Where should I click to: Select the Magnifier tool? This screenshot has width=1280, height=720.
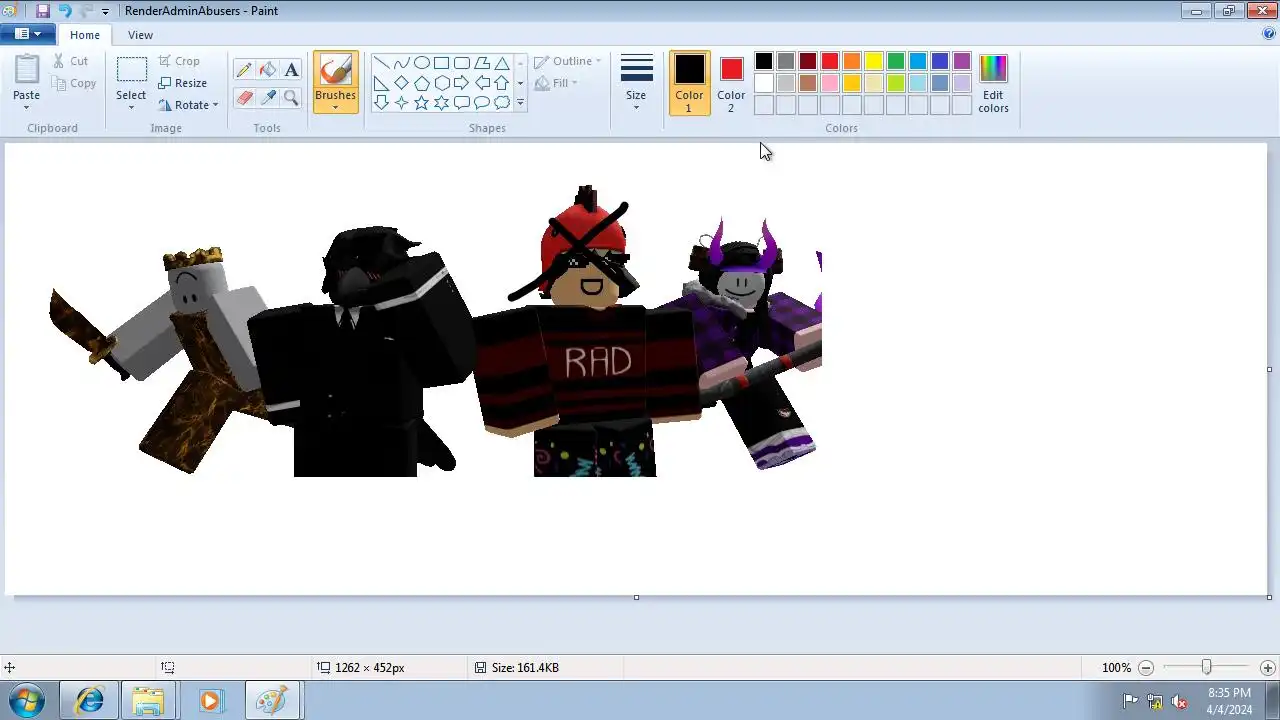291,97
